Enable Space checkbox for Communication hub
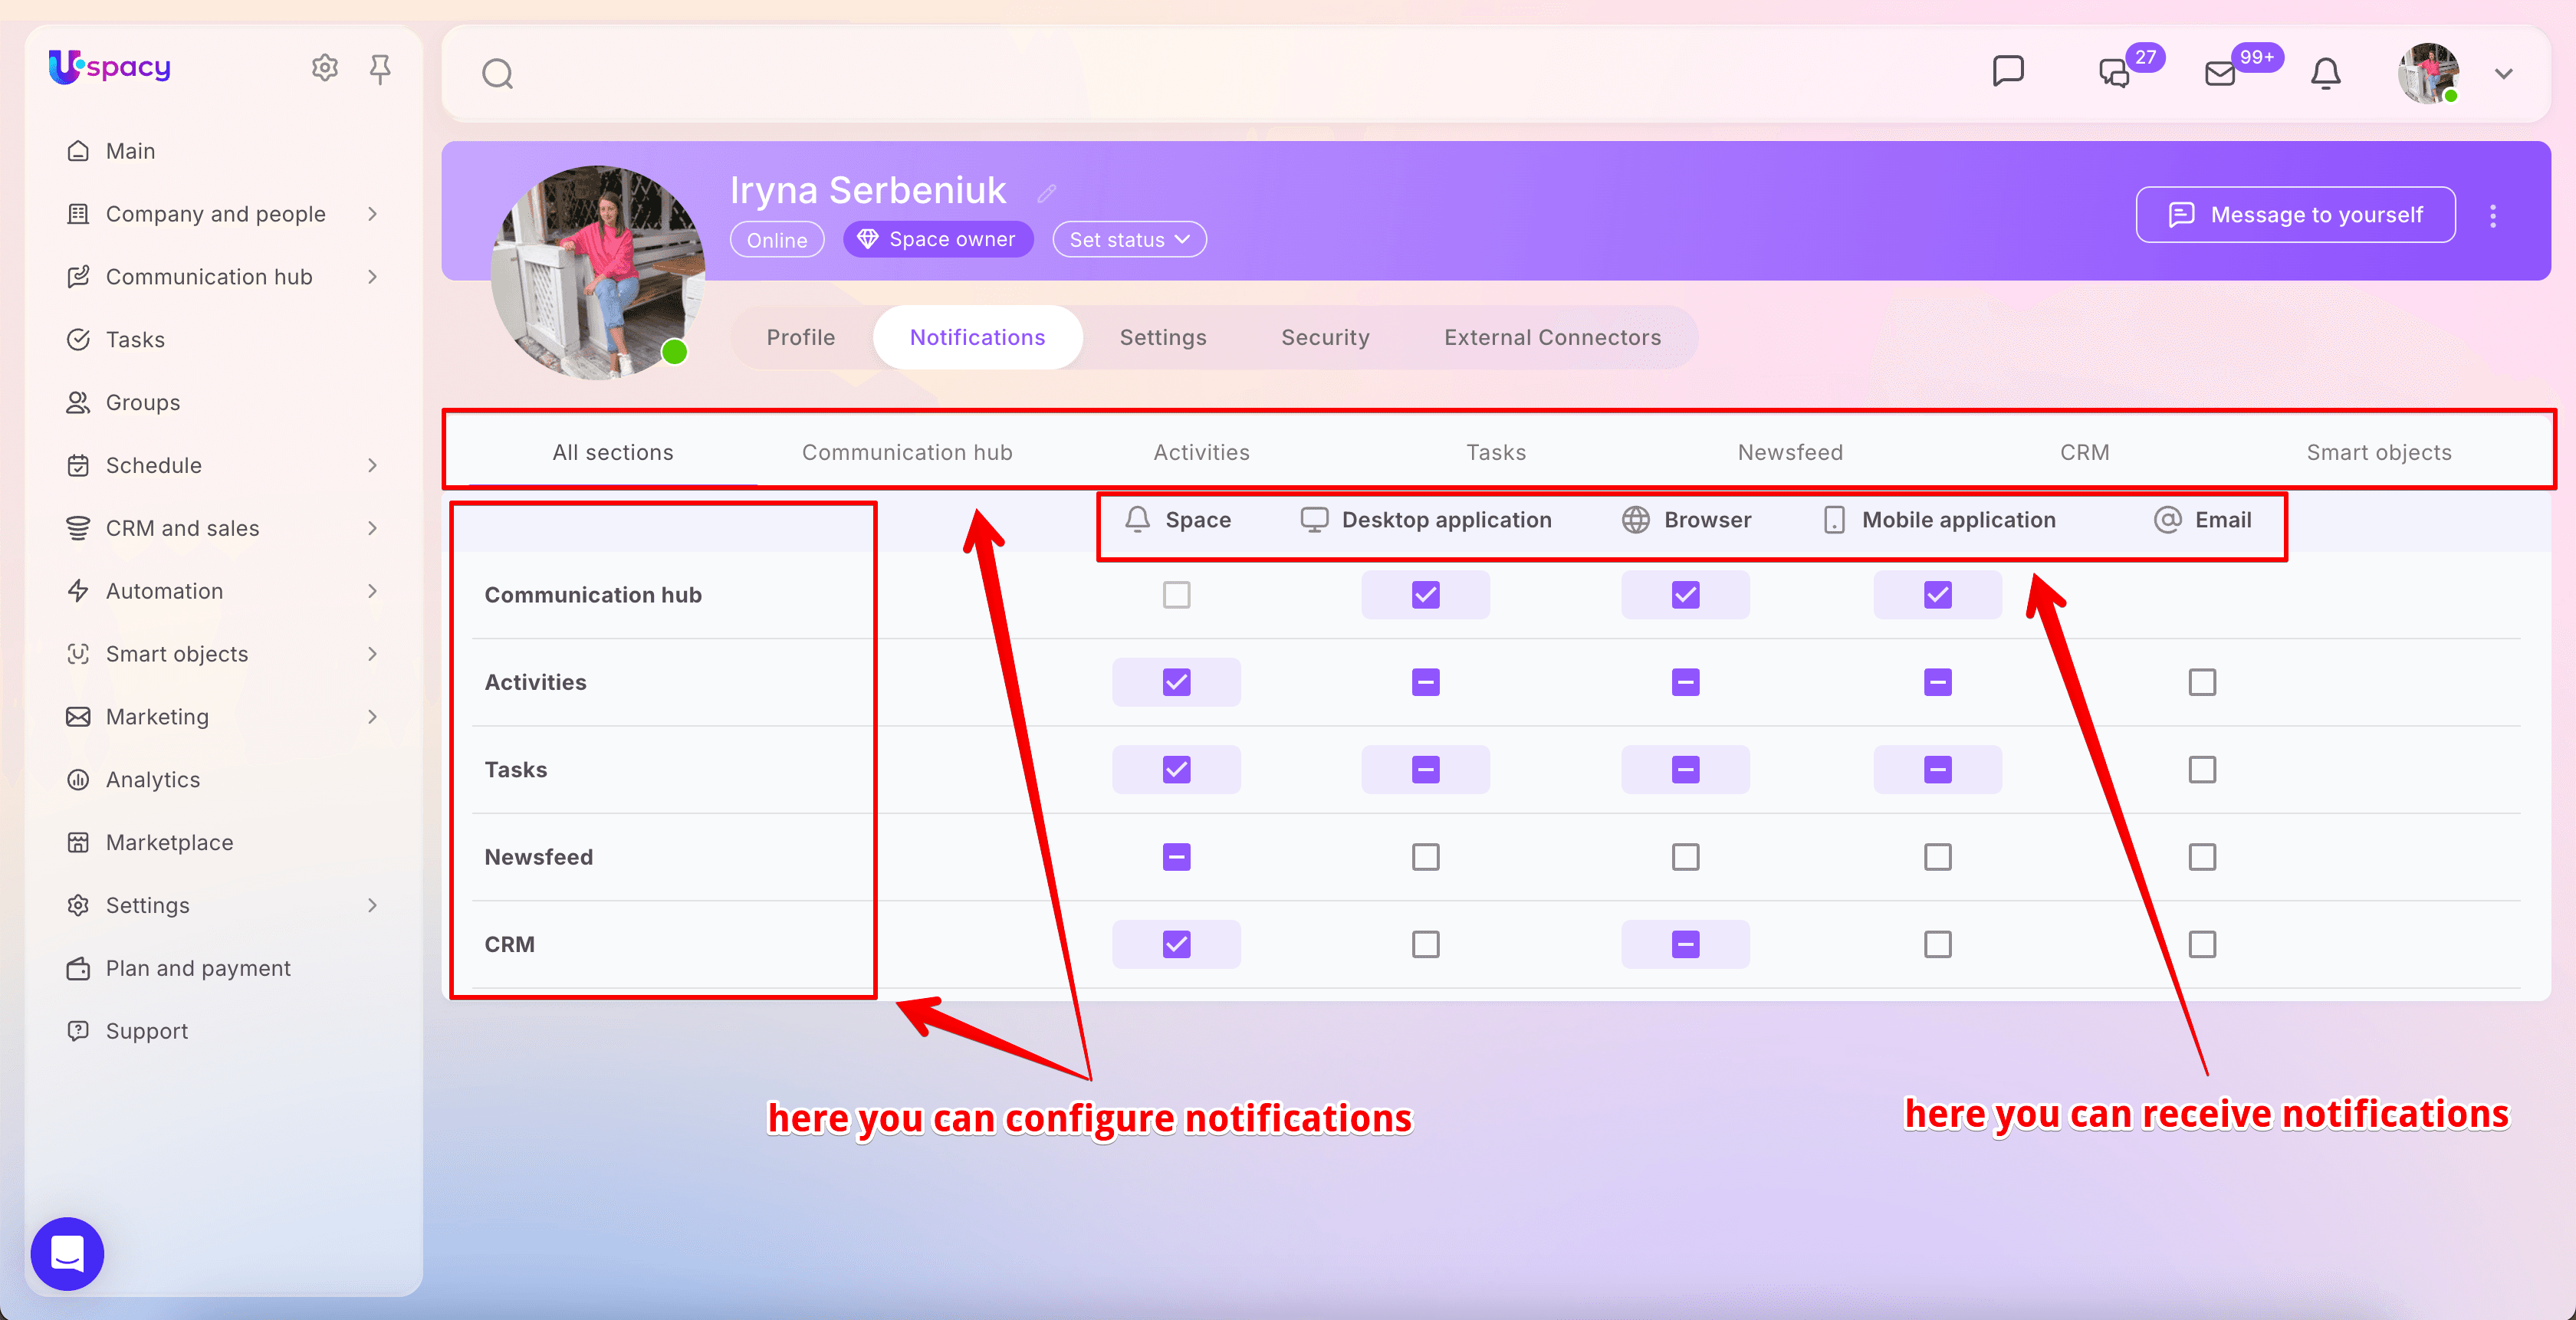 click(1176, 595)
